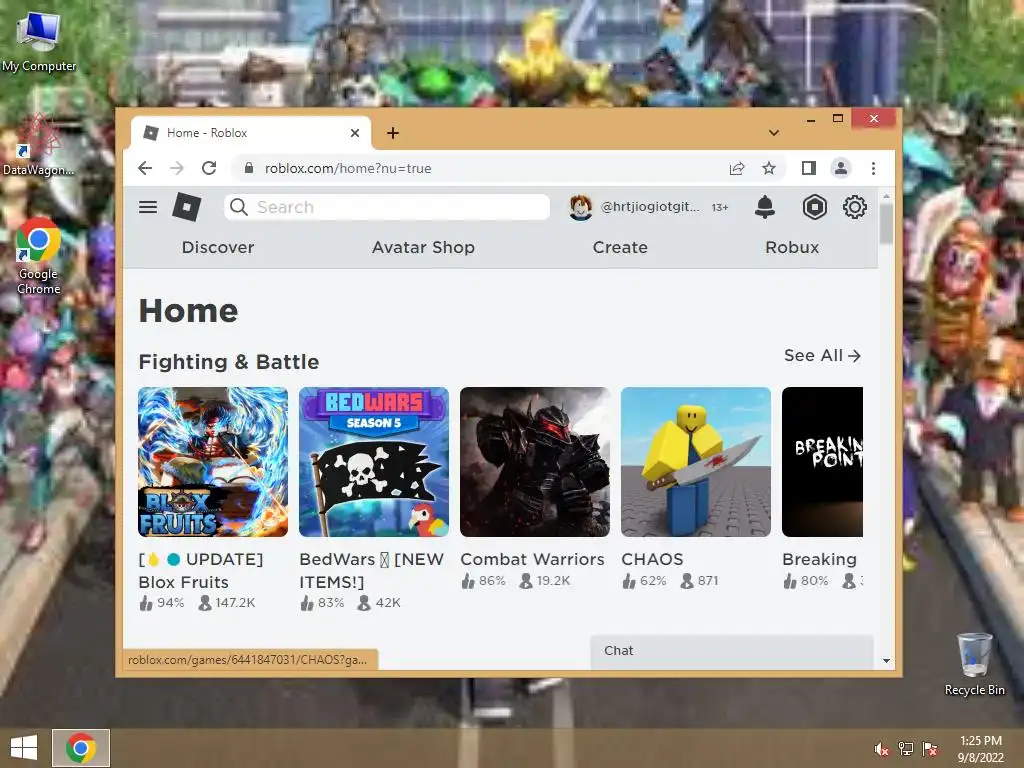
Task: Open the BedWars Season 5 thumbnail
Action: 374,462
